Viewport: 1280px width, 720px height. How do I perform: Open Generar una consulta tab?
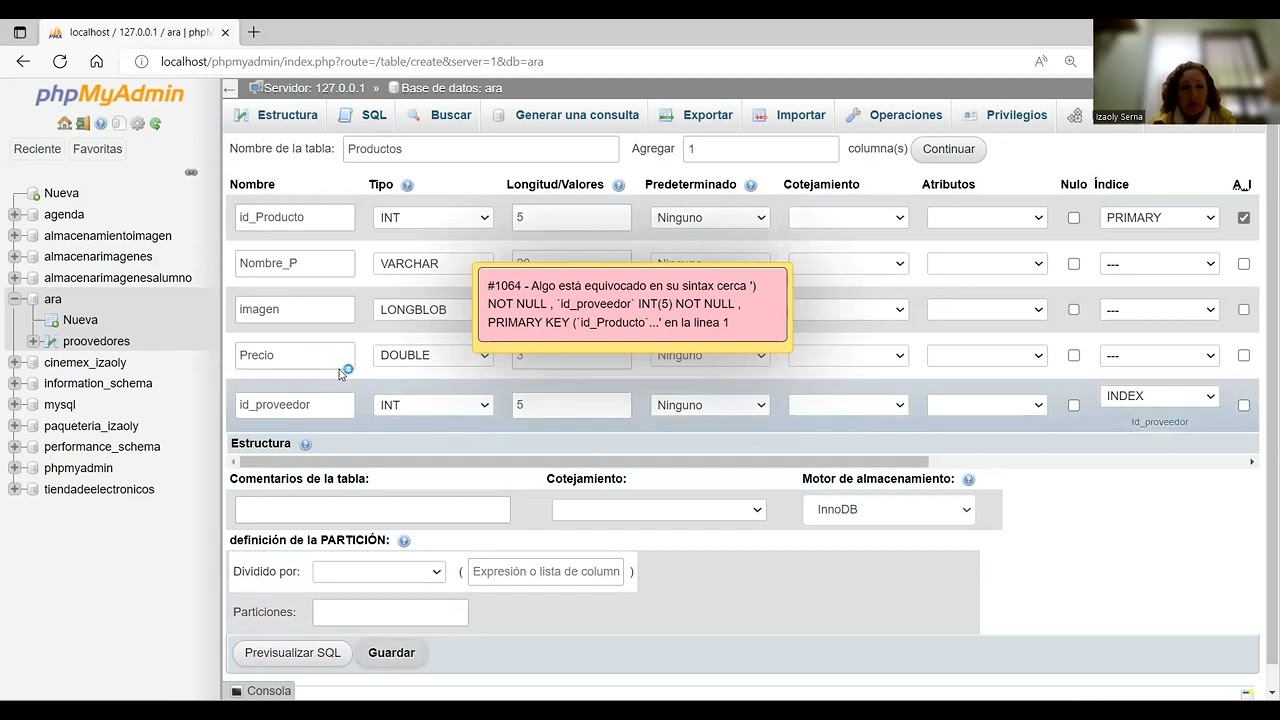click(566, 115)
